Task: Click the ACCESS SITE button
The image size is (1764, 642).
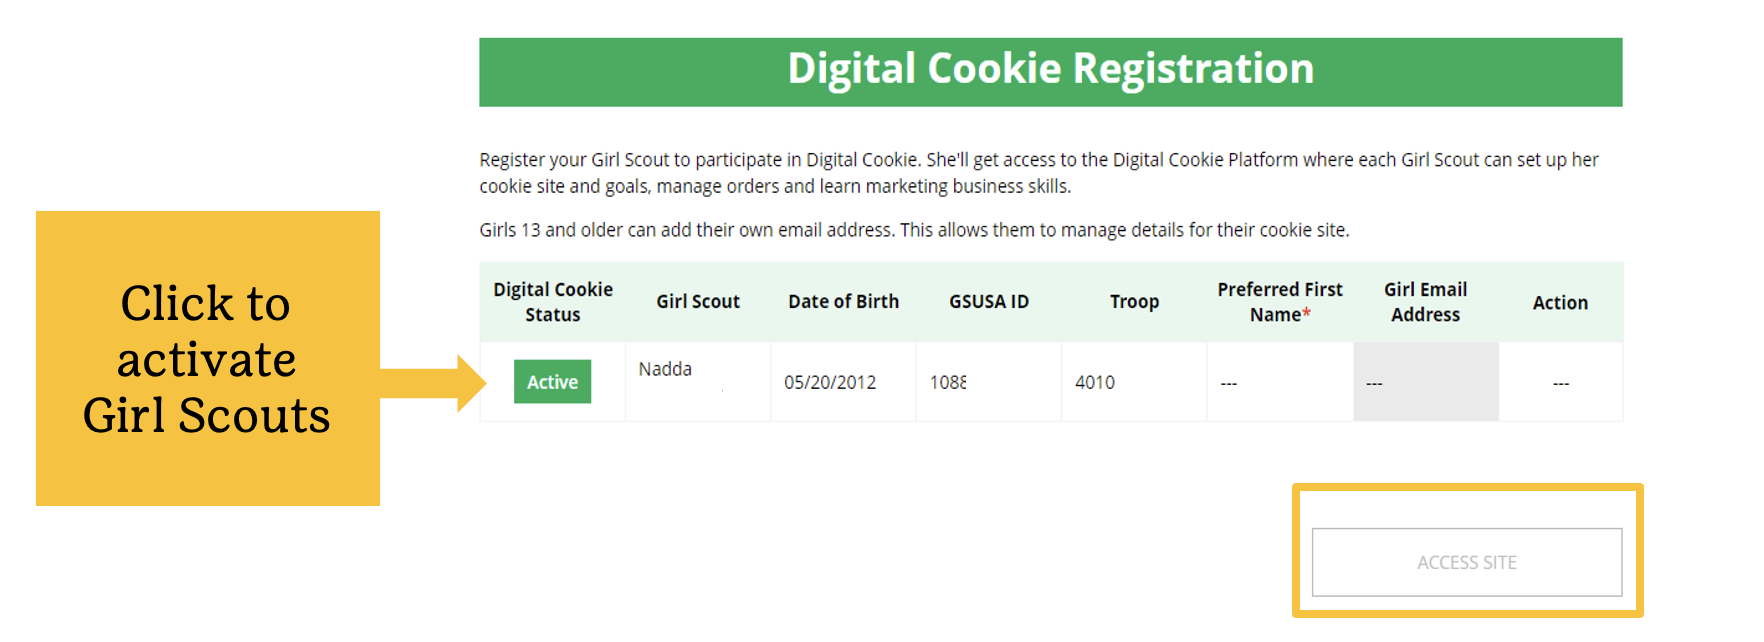Action: click(x=1466, y=562)
